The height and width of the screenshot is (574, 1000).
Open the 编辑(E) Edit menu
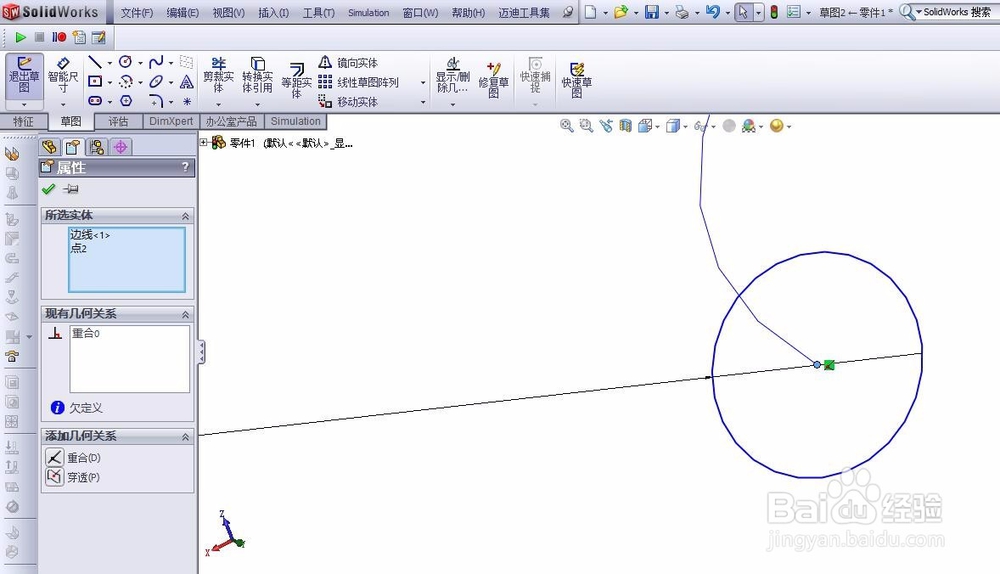tap(182, 12)
